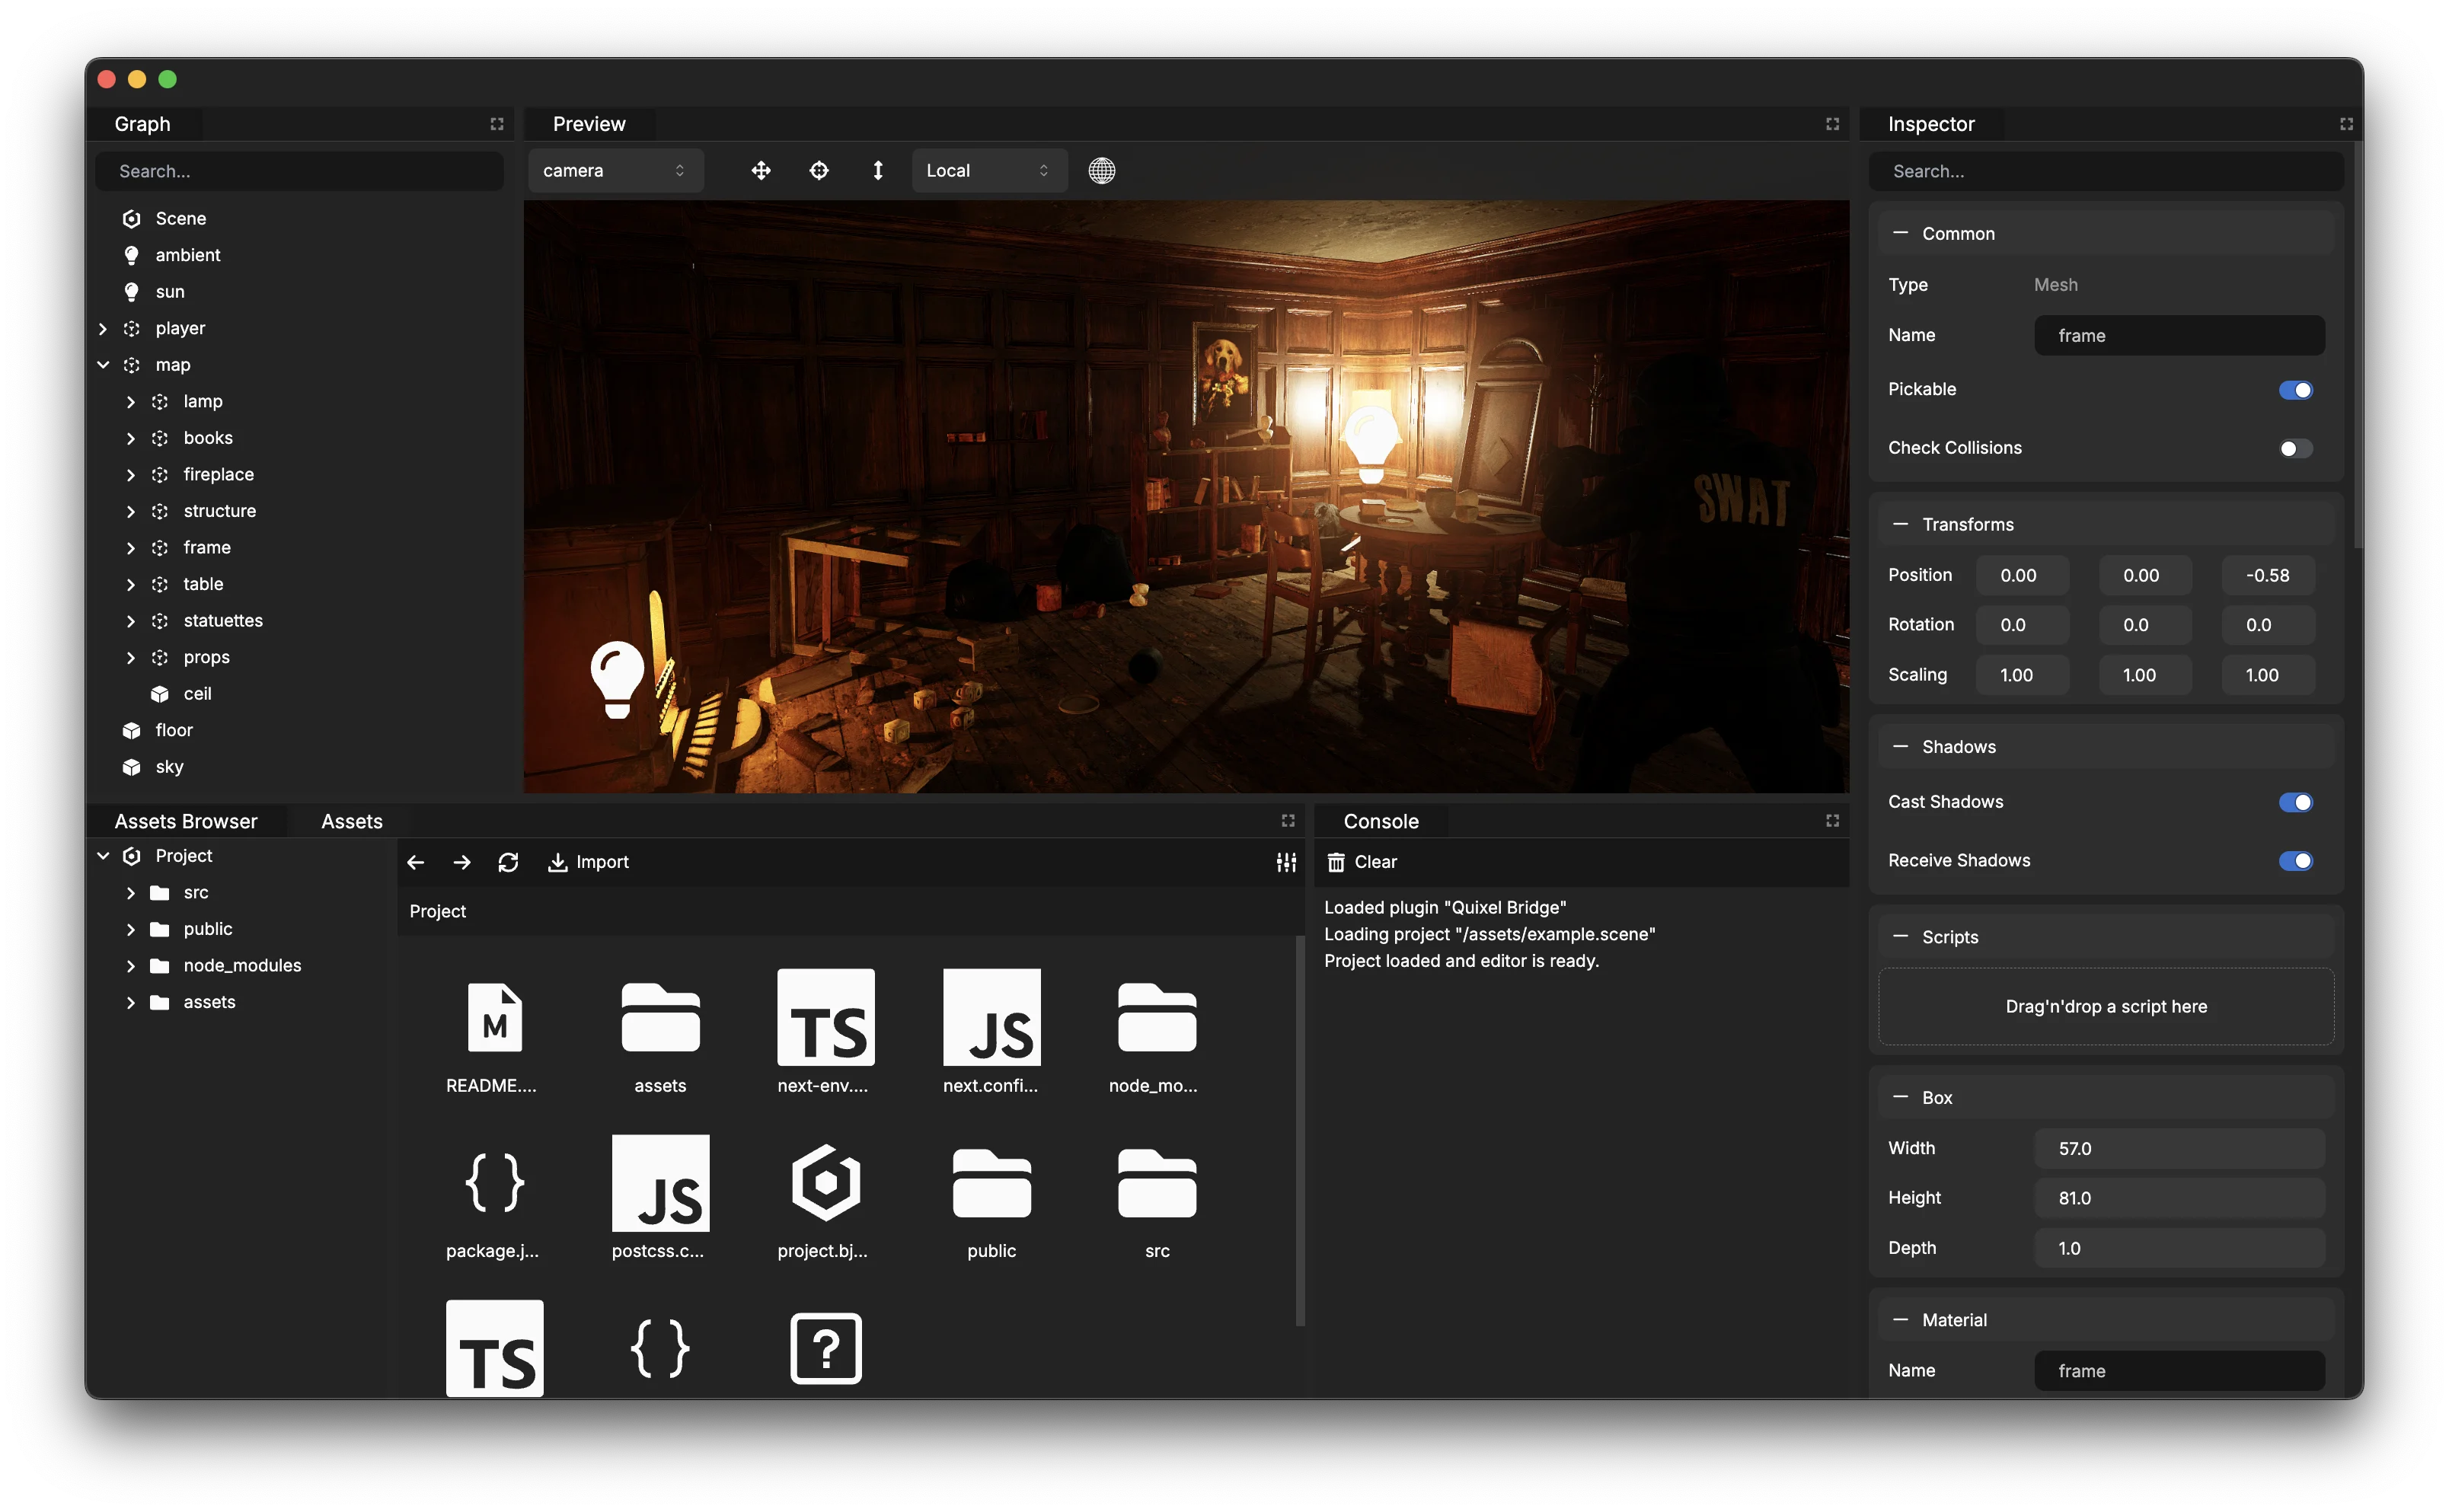The width and height of the screenshot is (2449, 1512).
Task: Expand the statuettes node
Action: [x=131, y=621]
